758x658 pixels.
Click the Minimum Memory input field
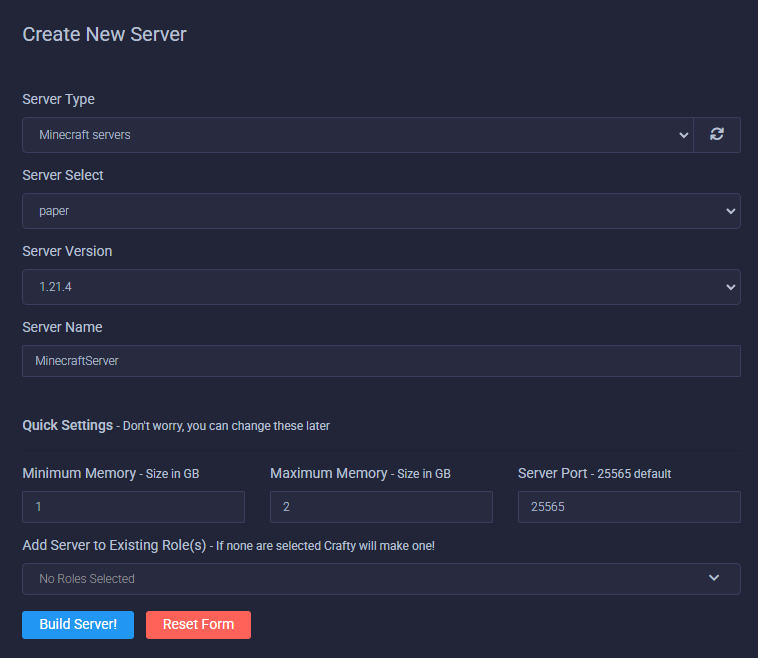click(x=133, y=507)
